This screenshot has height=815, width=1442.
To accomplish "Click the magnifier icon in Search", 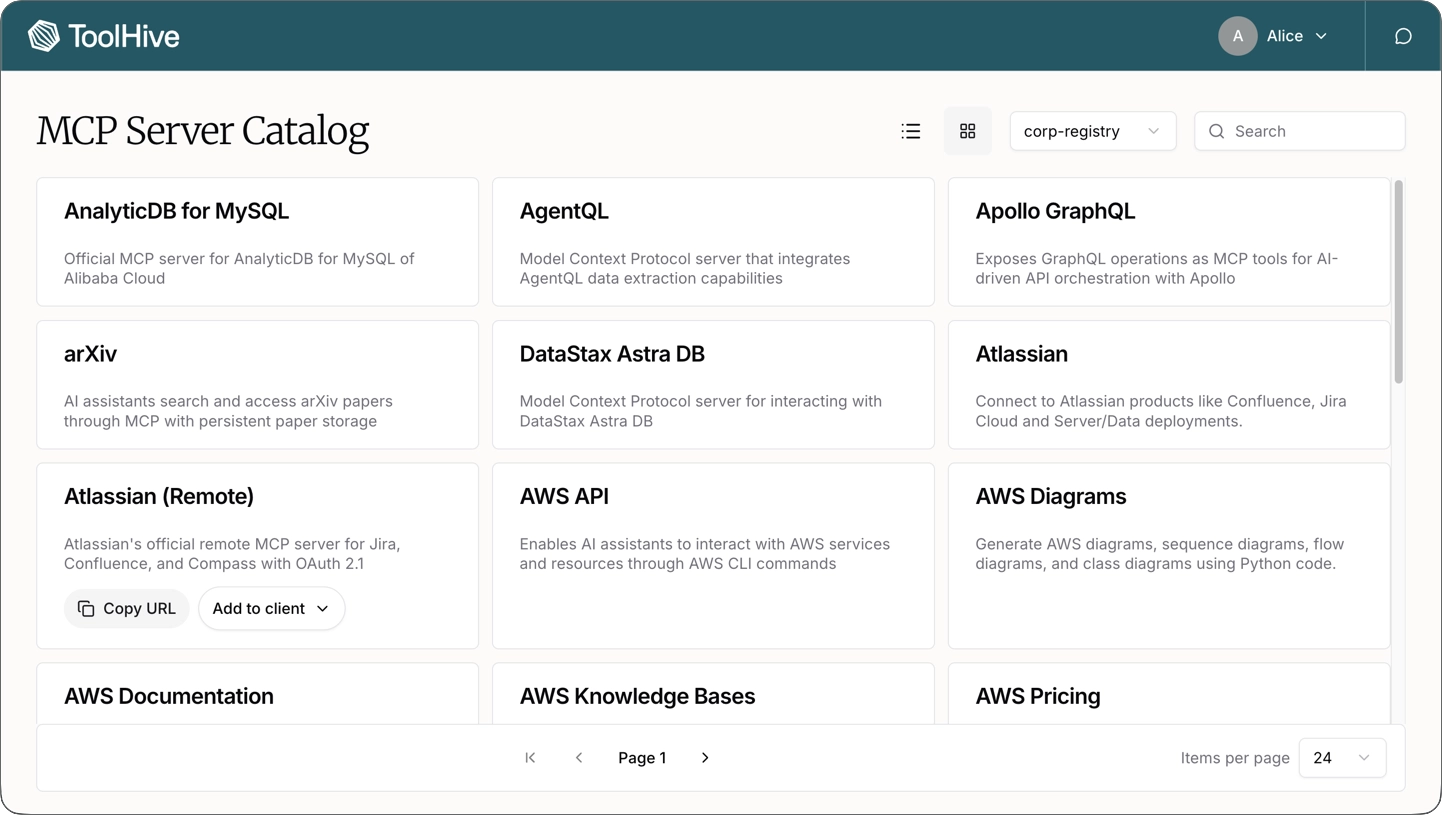I will (x=1216, y=131).
